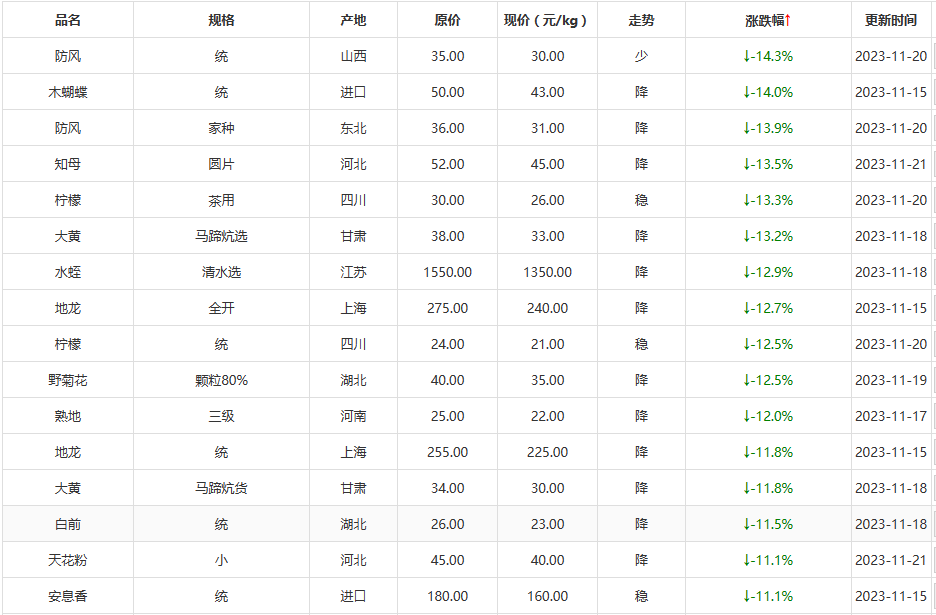Click the ↓-13.9% change value
This screenshot has width=936, height=615.
coord(768,128)
